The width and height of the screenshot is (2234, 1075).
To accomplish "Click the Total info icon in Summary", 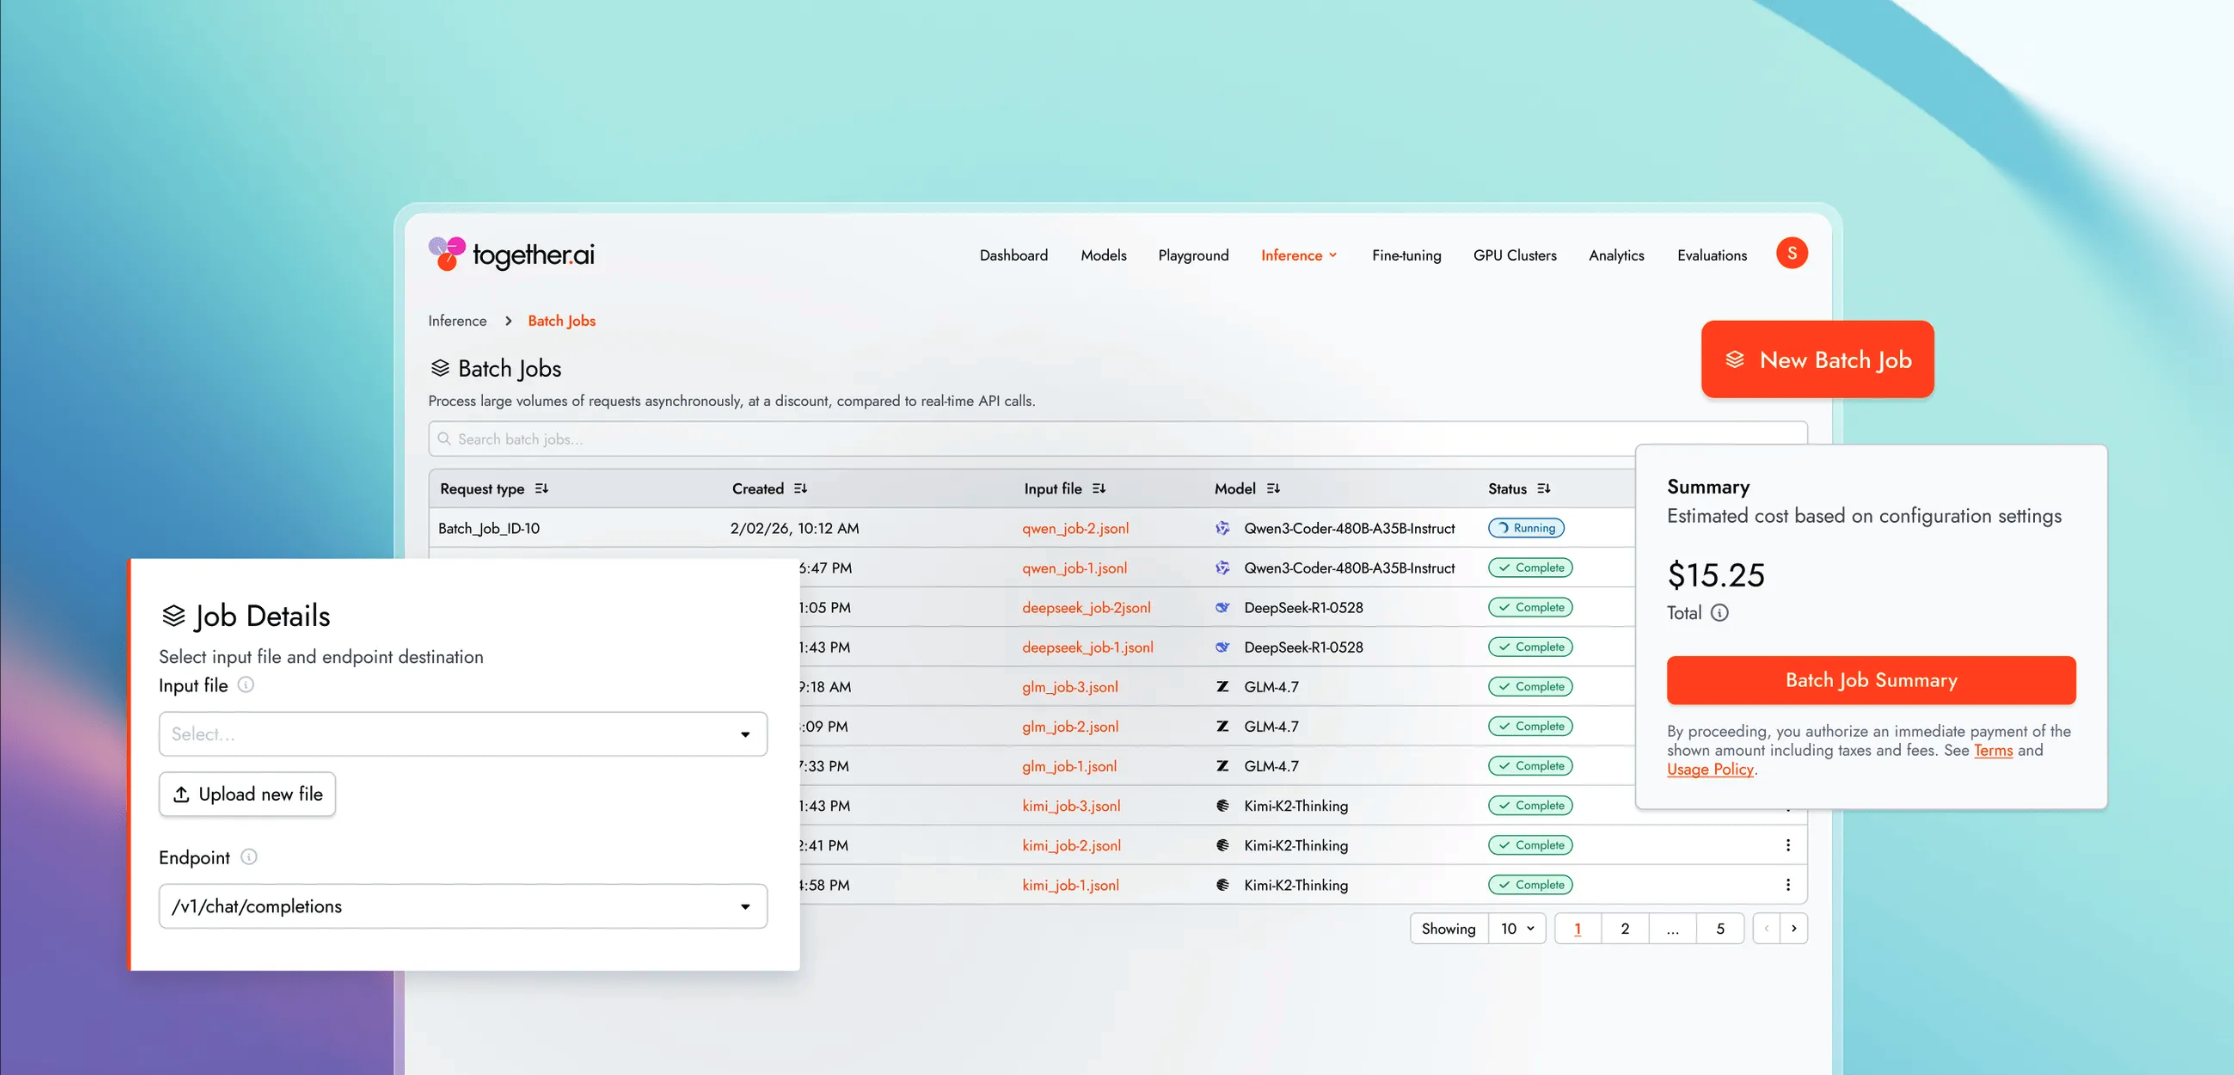I will pos(1719,613).
